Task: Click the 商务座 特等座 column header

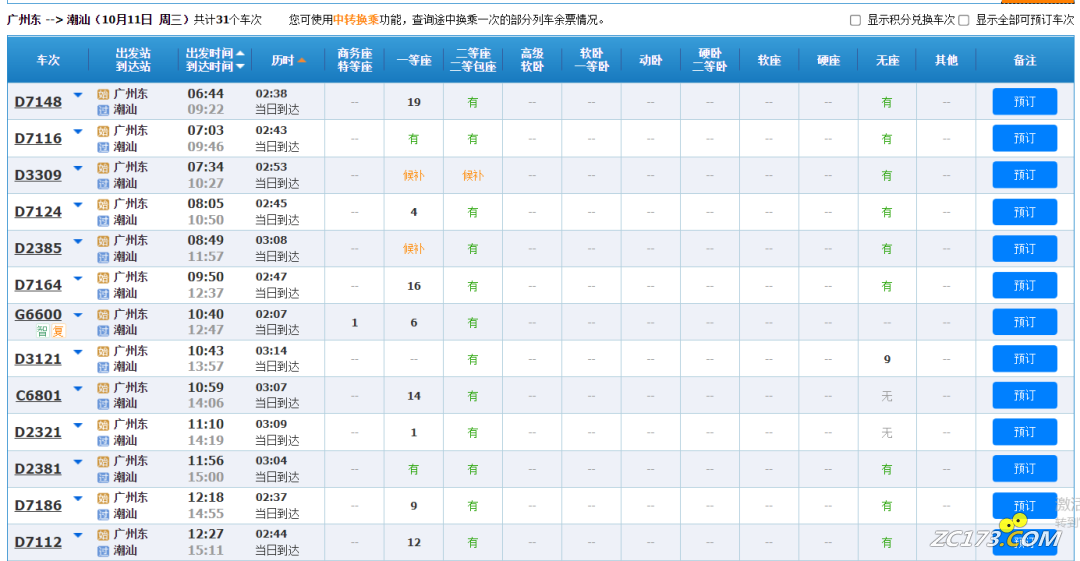Action: (x=355, y=60)
